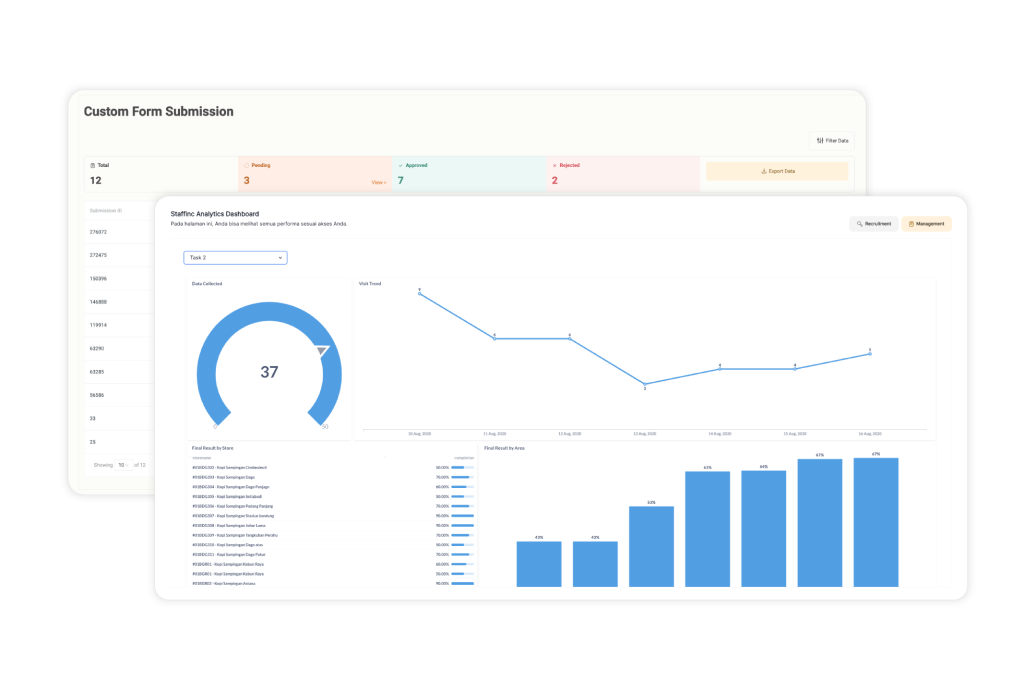
Task: Click the completion bar for Tangkuban Perahu
Action: click(462, 535)
